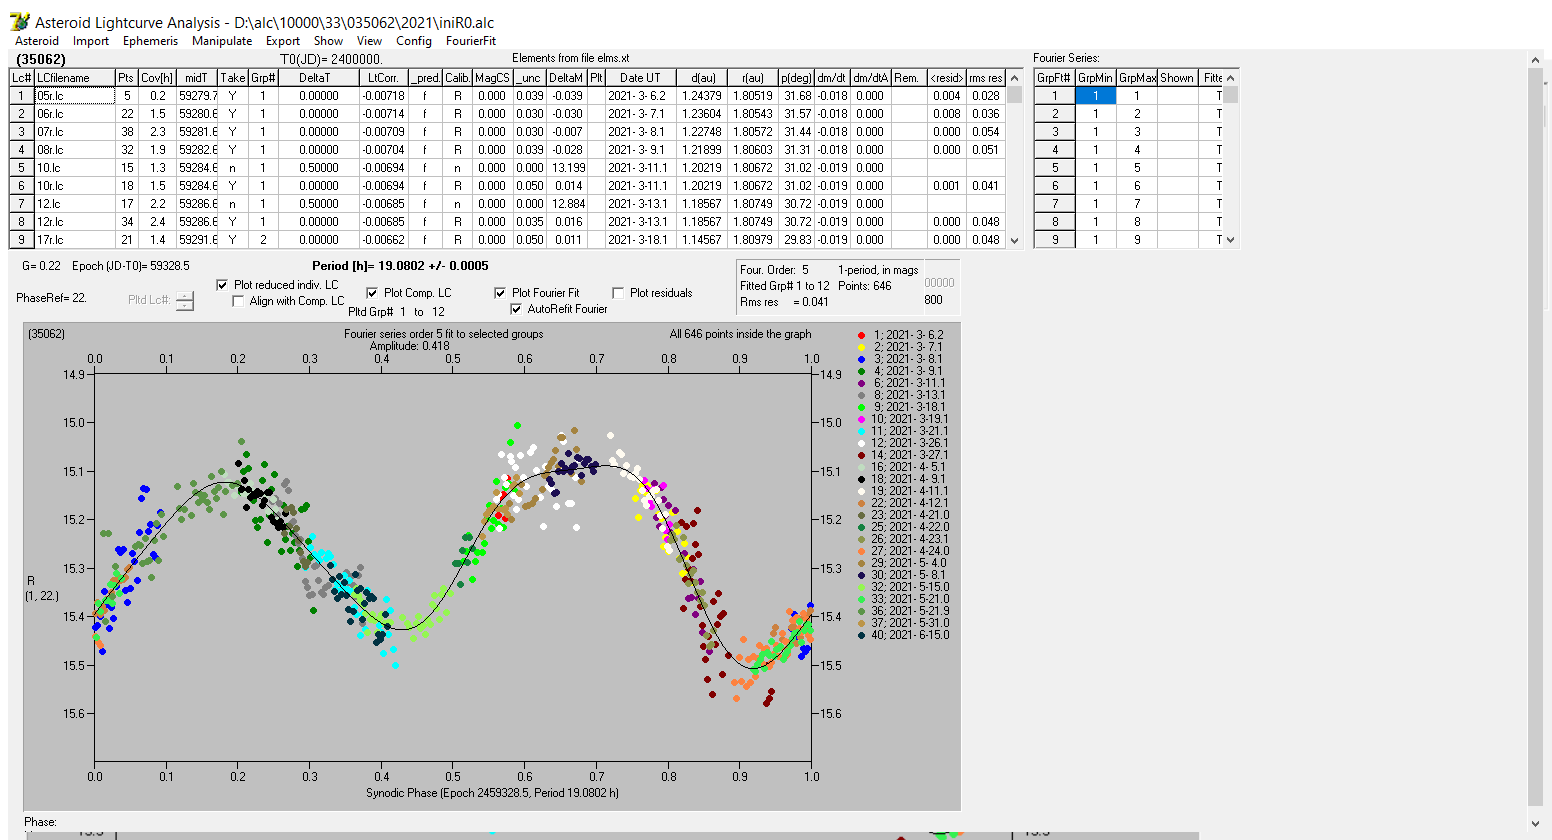Click the cyan legend dot for 2021-3-21.1
The width and height of the screenshot is (1552, 840).
(x=862, y=431)
